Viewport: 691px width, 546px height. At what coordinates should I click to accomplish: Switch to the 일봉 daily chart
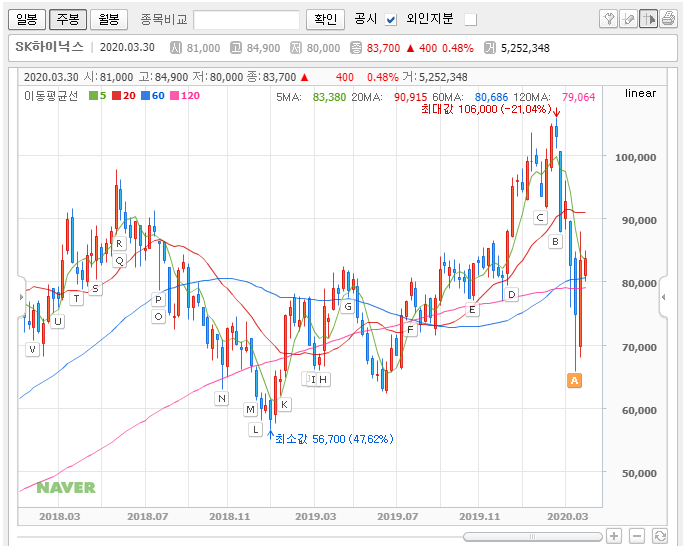pos(26,19)
